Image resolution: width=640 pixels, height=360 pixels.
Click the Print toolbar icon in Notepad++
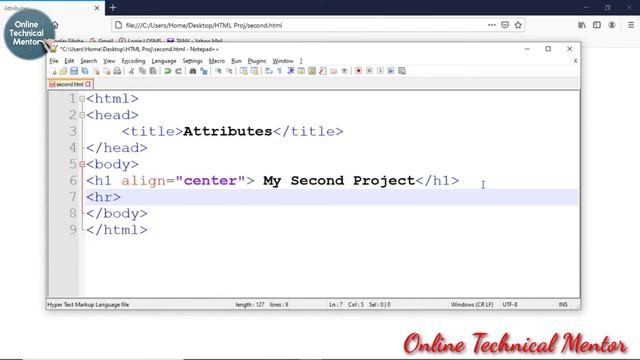point(117,71)
